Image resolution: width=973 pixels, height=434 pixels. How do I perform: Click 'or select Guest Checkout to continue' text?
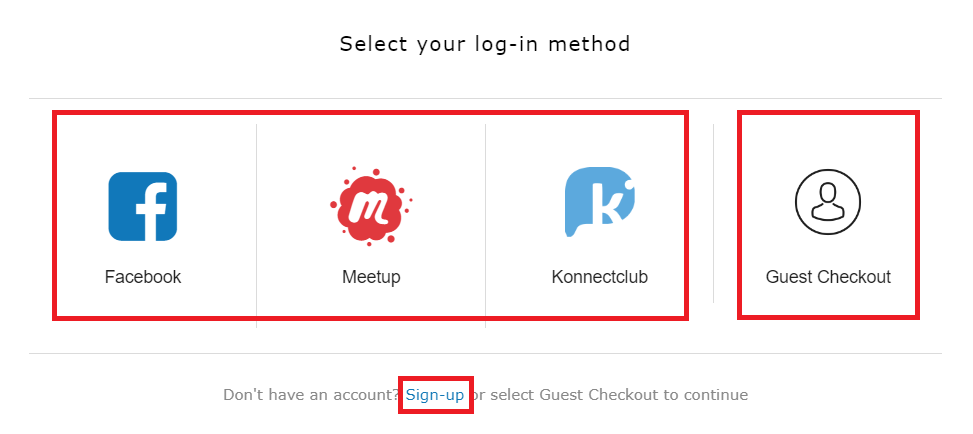coord(610,395)
